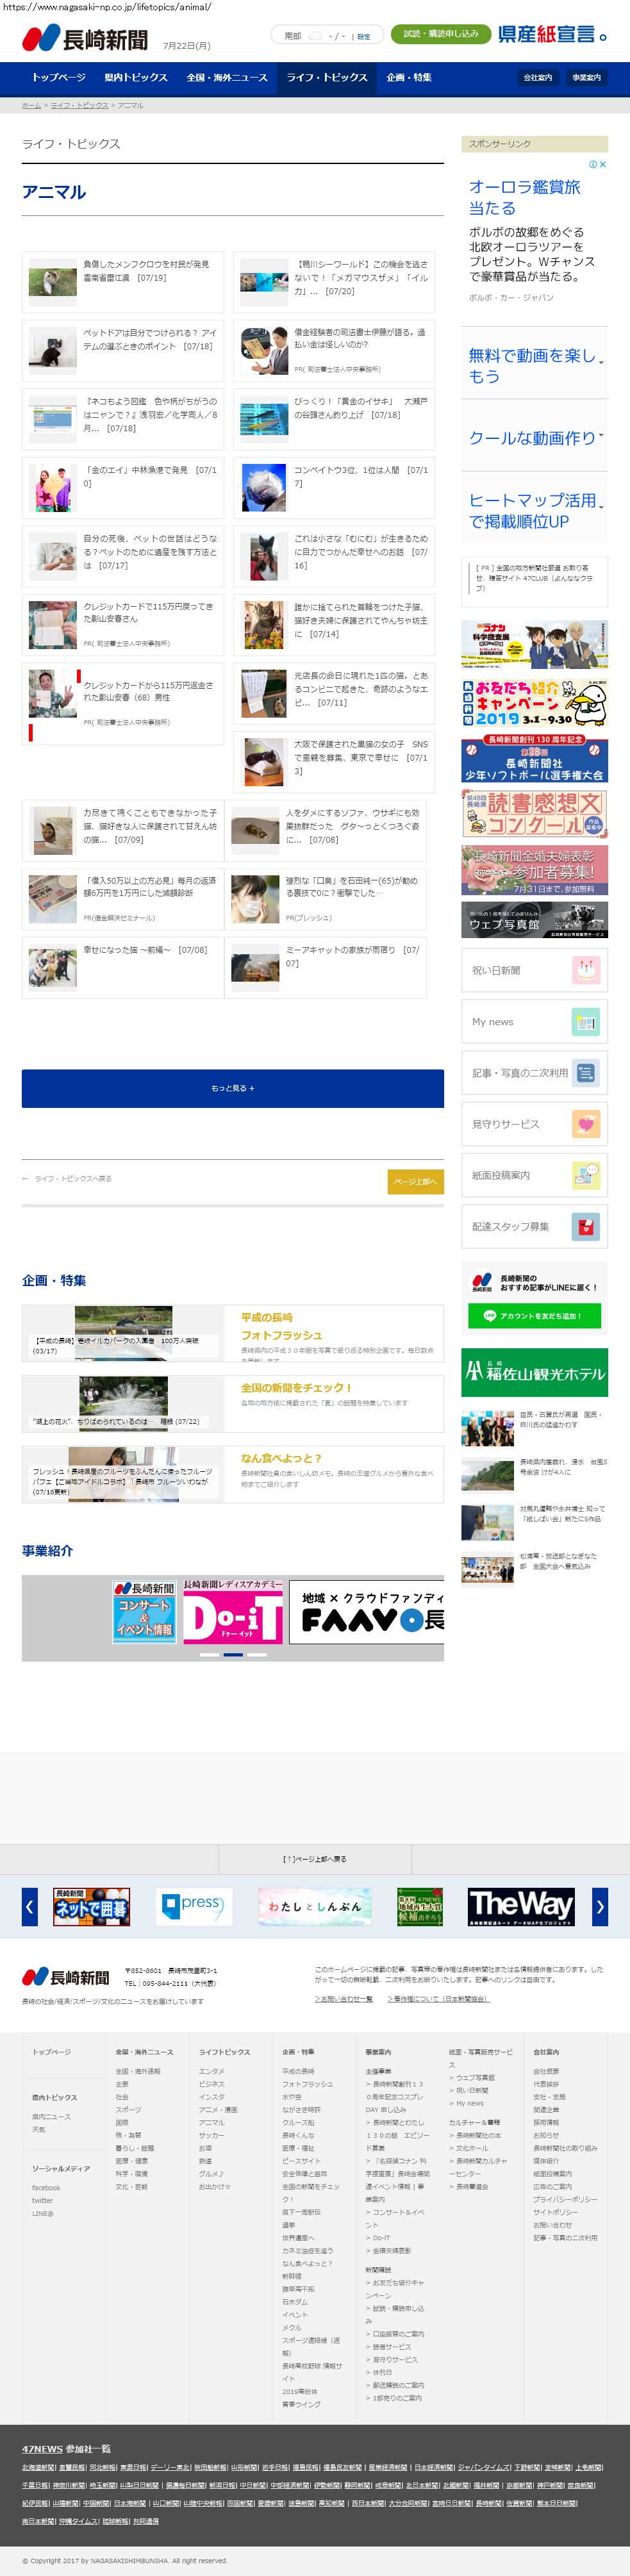The image size is (630, 2576).
Task: Click わたしとしんぶん footer banner
Action: [315, 1906]
